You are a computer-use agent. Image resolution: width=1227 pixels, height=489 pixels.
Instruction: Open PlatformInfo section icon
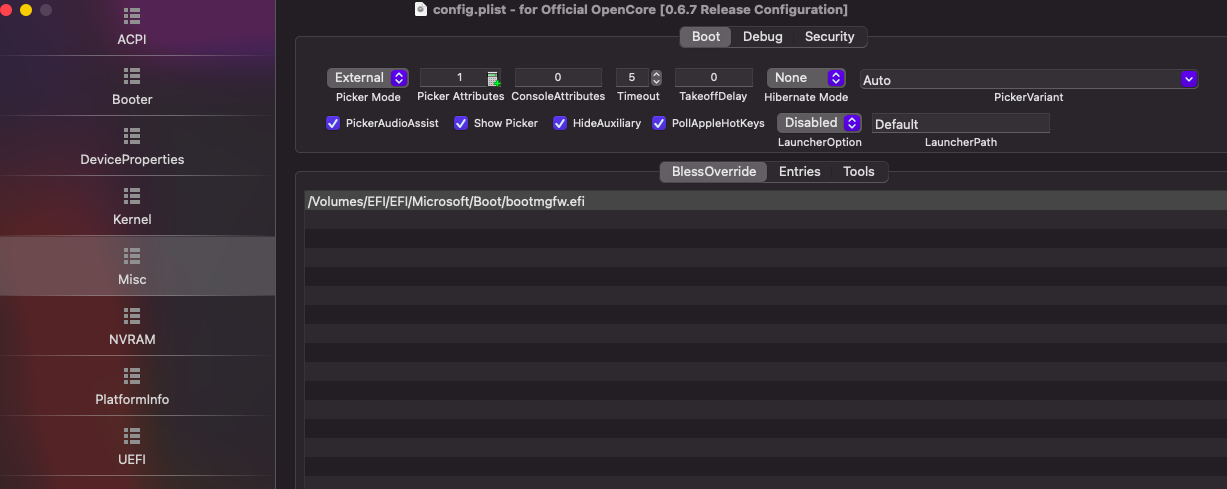pos(132,376)
